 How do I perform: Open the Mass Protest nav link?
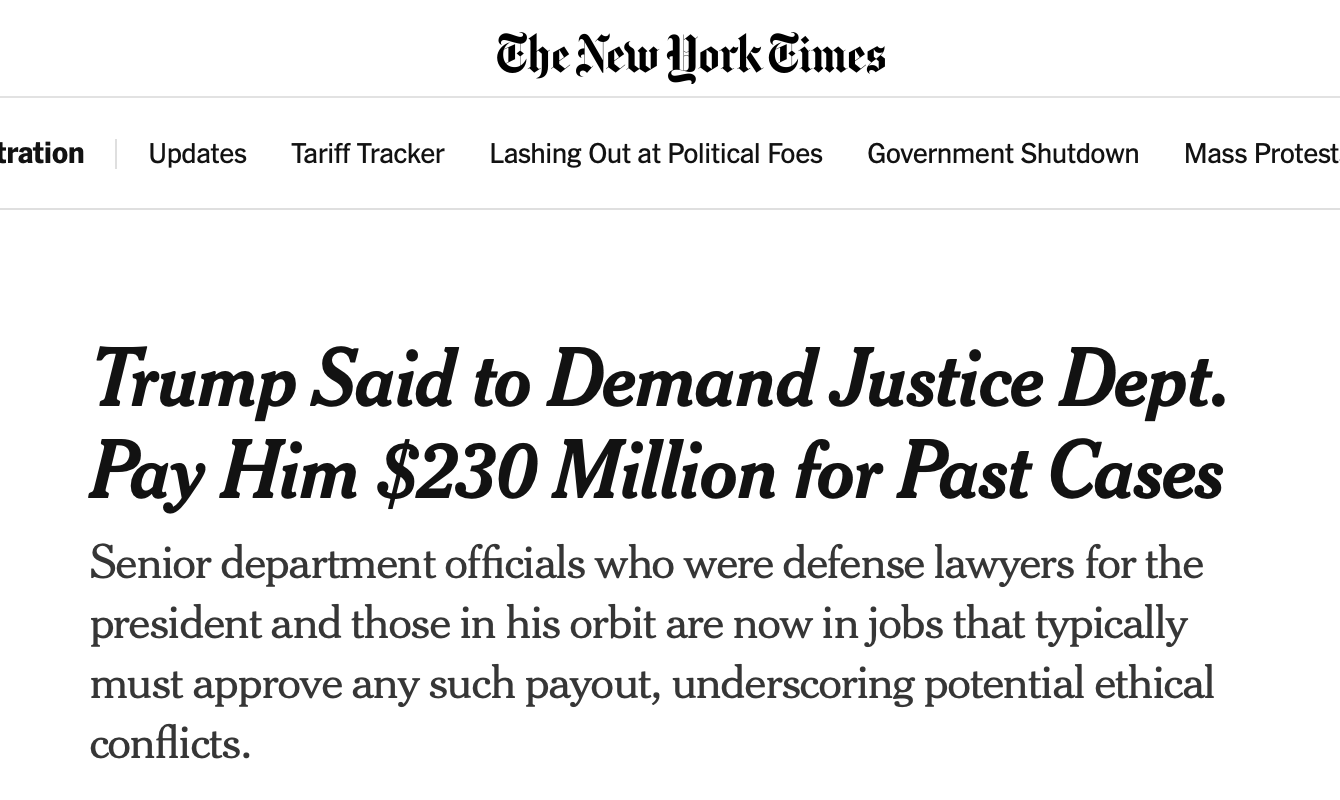(x=1260, y=154)
